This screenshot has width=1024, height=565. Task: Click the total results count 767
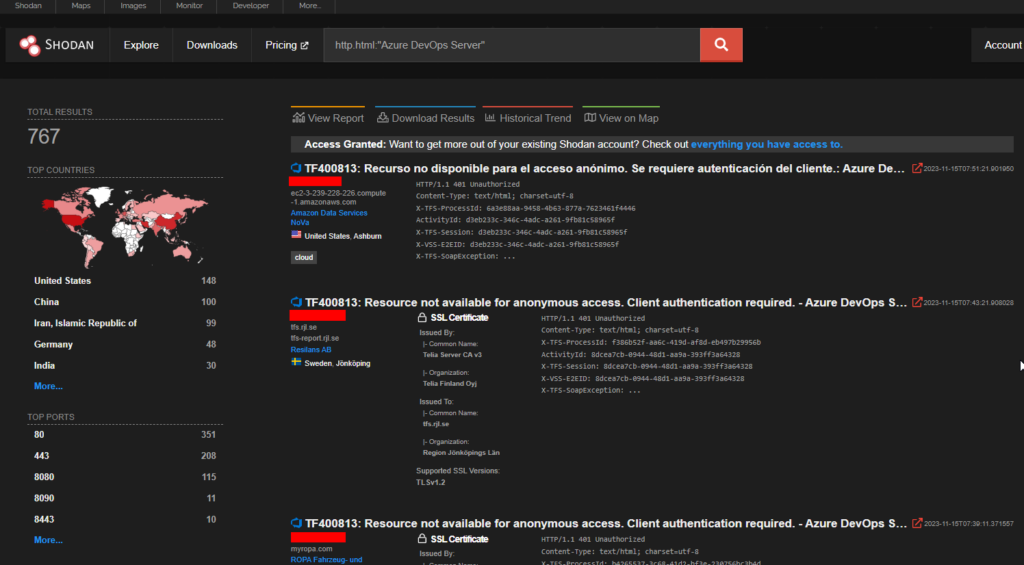point(44,137)
